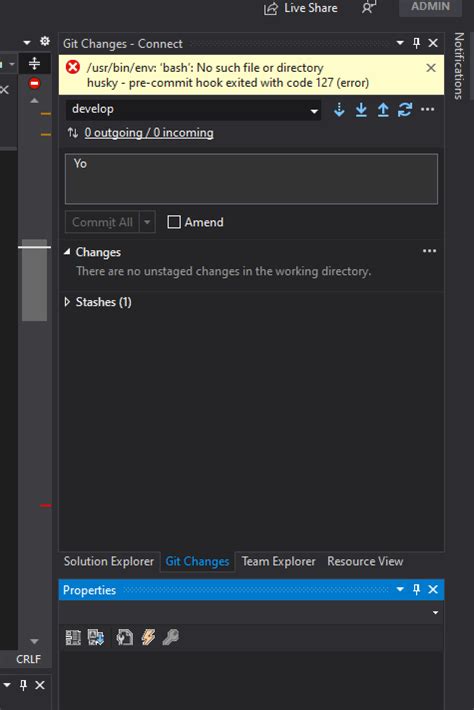Click the Categorized icon in Properties toolbar

pos(73,637)
